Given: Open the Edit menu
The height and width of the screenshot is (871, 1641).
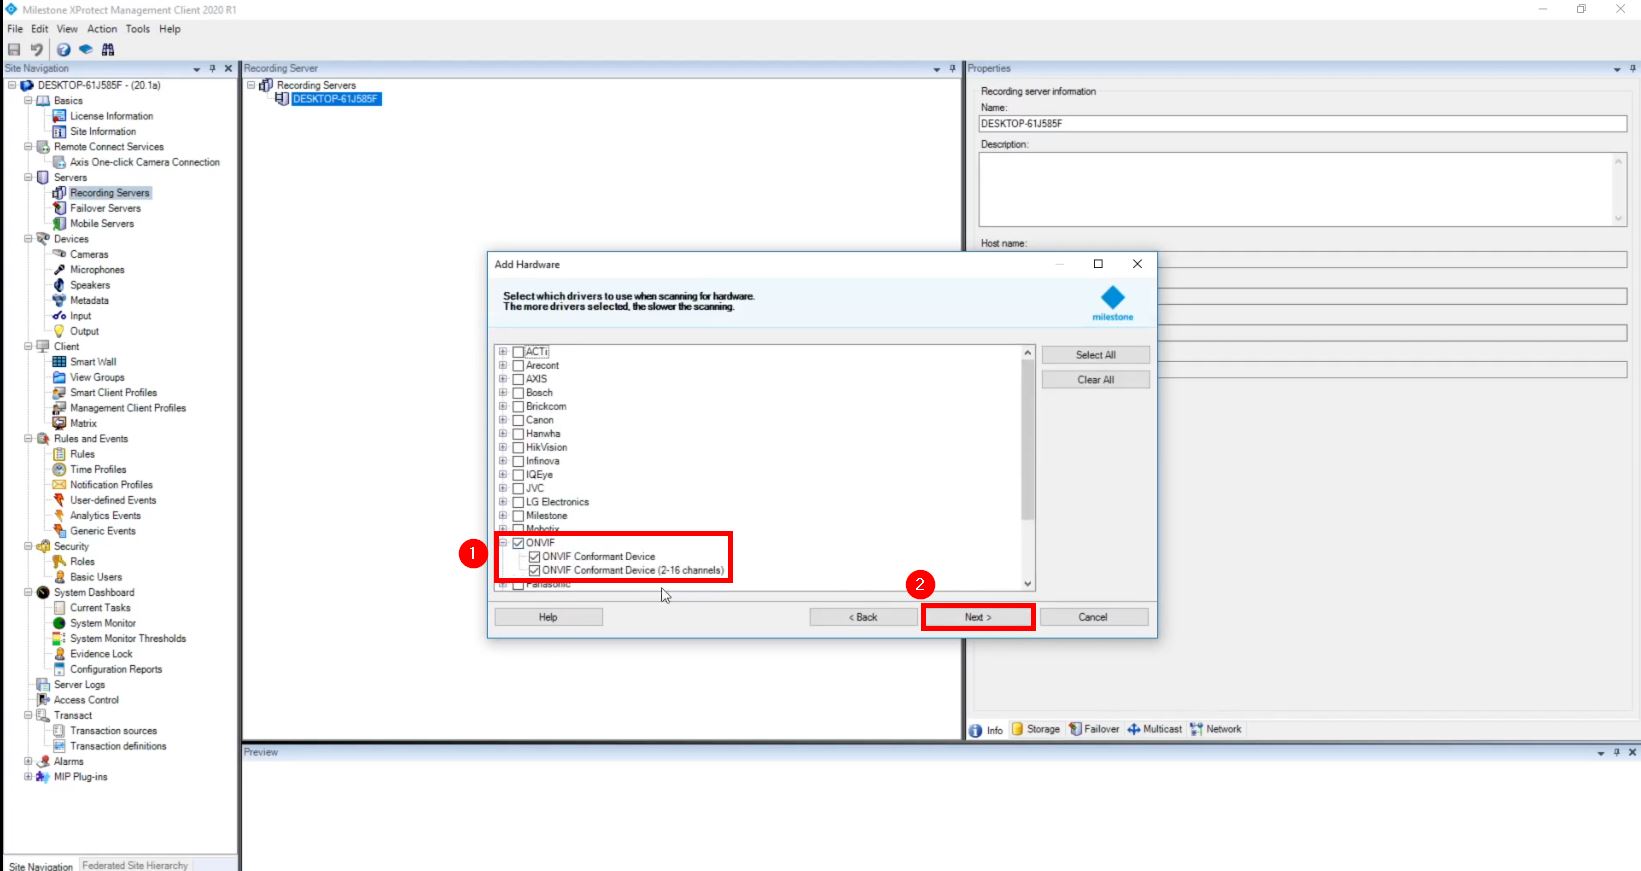Looking at the screenshot, I should 40,29.
